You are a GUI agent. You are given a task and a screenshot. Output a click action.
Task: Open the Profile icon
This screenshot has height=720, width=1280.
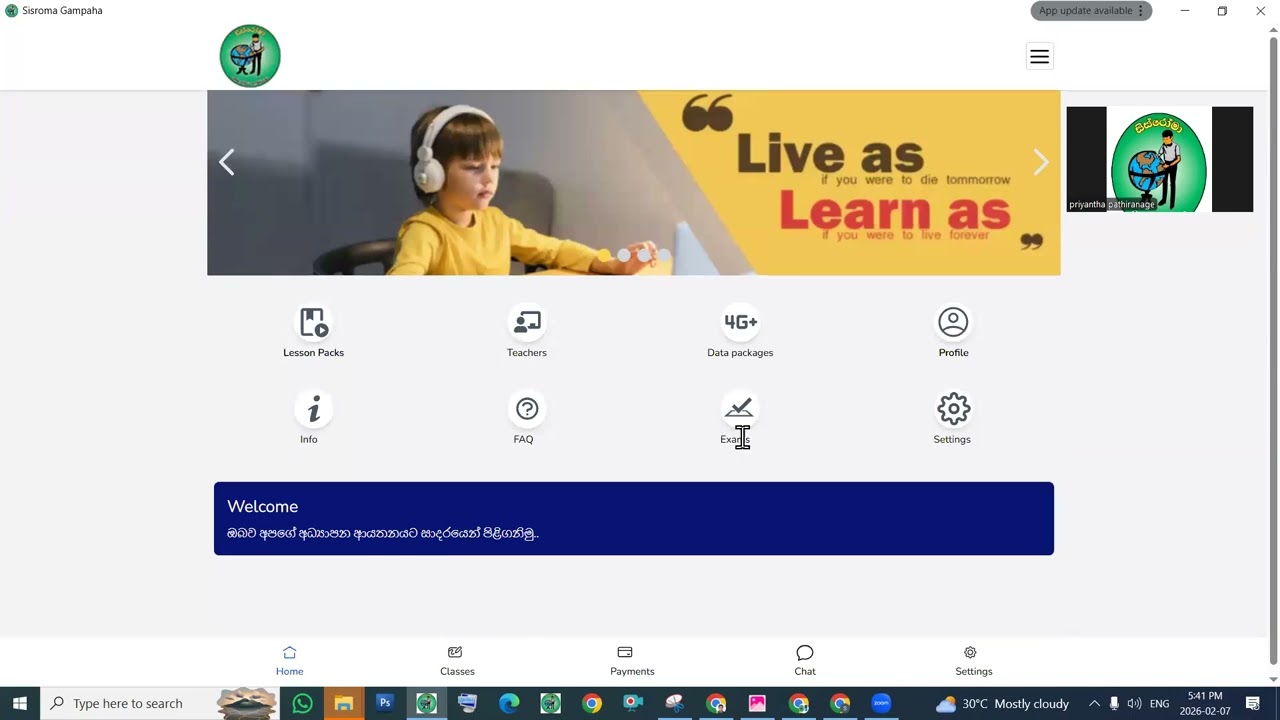tap(953, 322)
